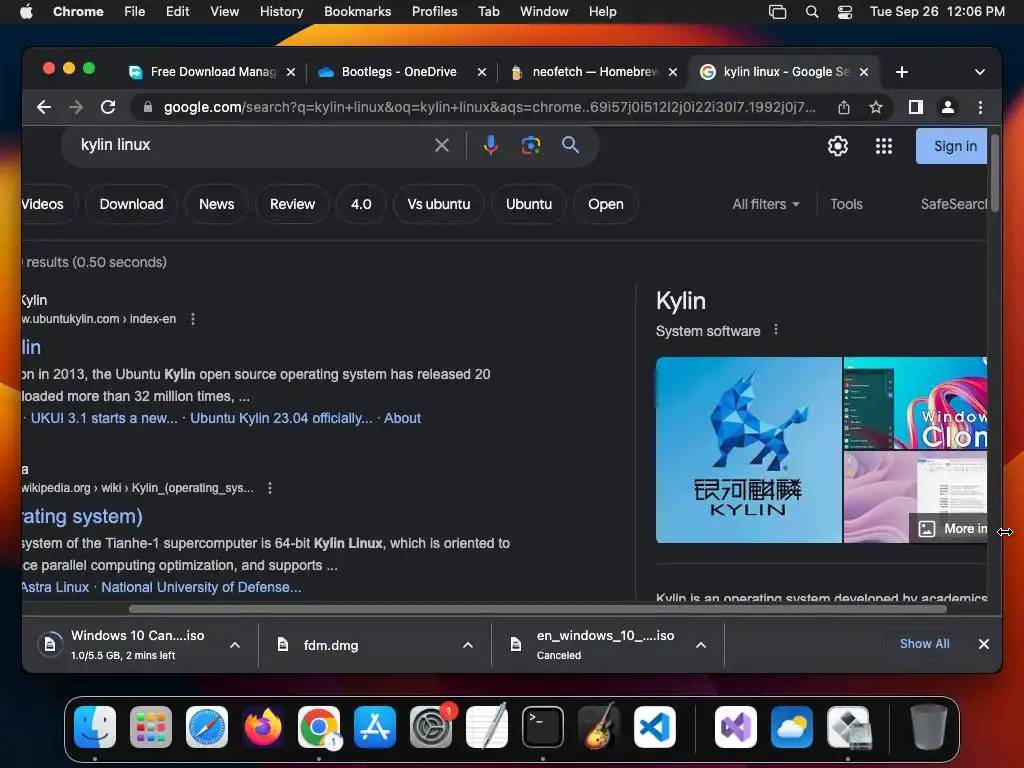Open Chrome three-dot menu

980,107
